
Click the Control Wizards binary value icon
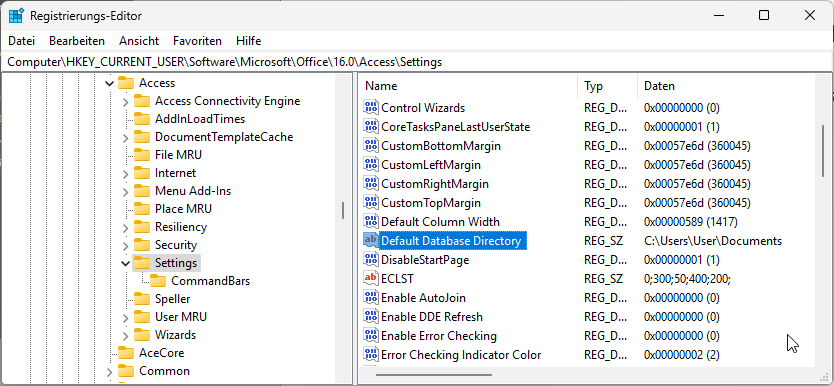(x=370, y=107)
